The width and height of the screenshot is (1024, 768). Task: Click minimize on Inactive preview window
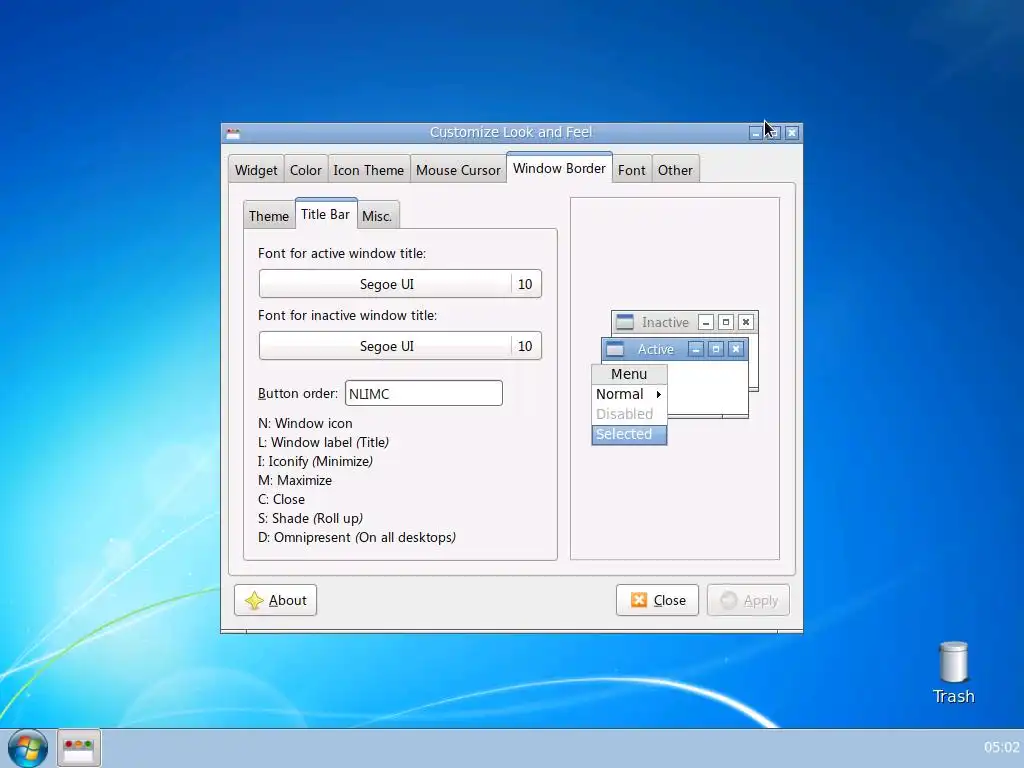(x=706, y=322)
